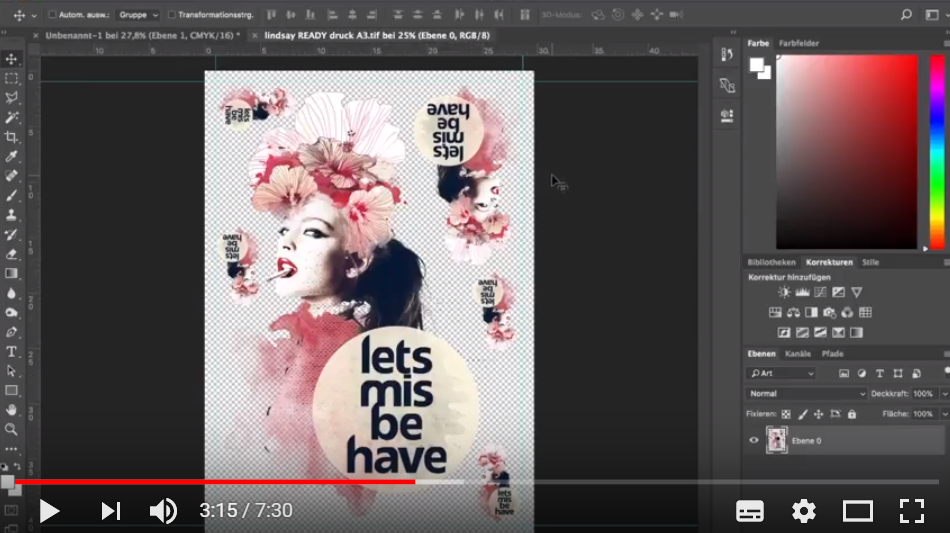Mute video volume
Image resolution: width=950 pixels, height=533 pixels.
pos(163,511)
